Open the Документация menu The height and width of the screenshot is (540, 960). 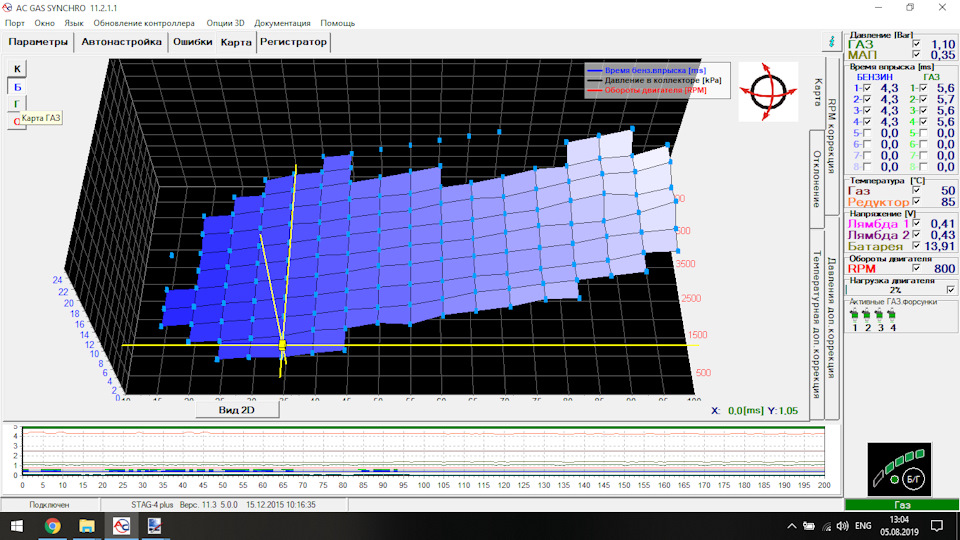282,23
